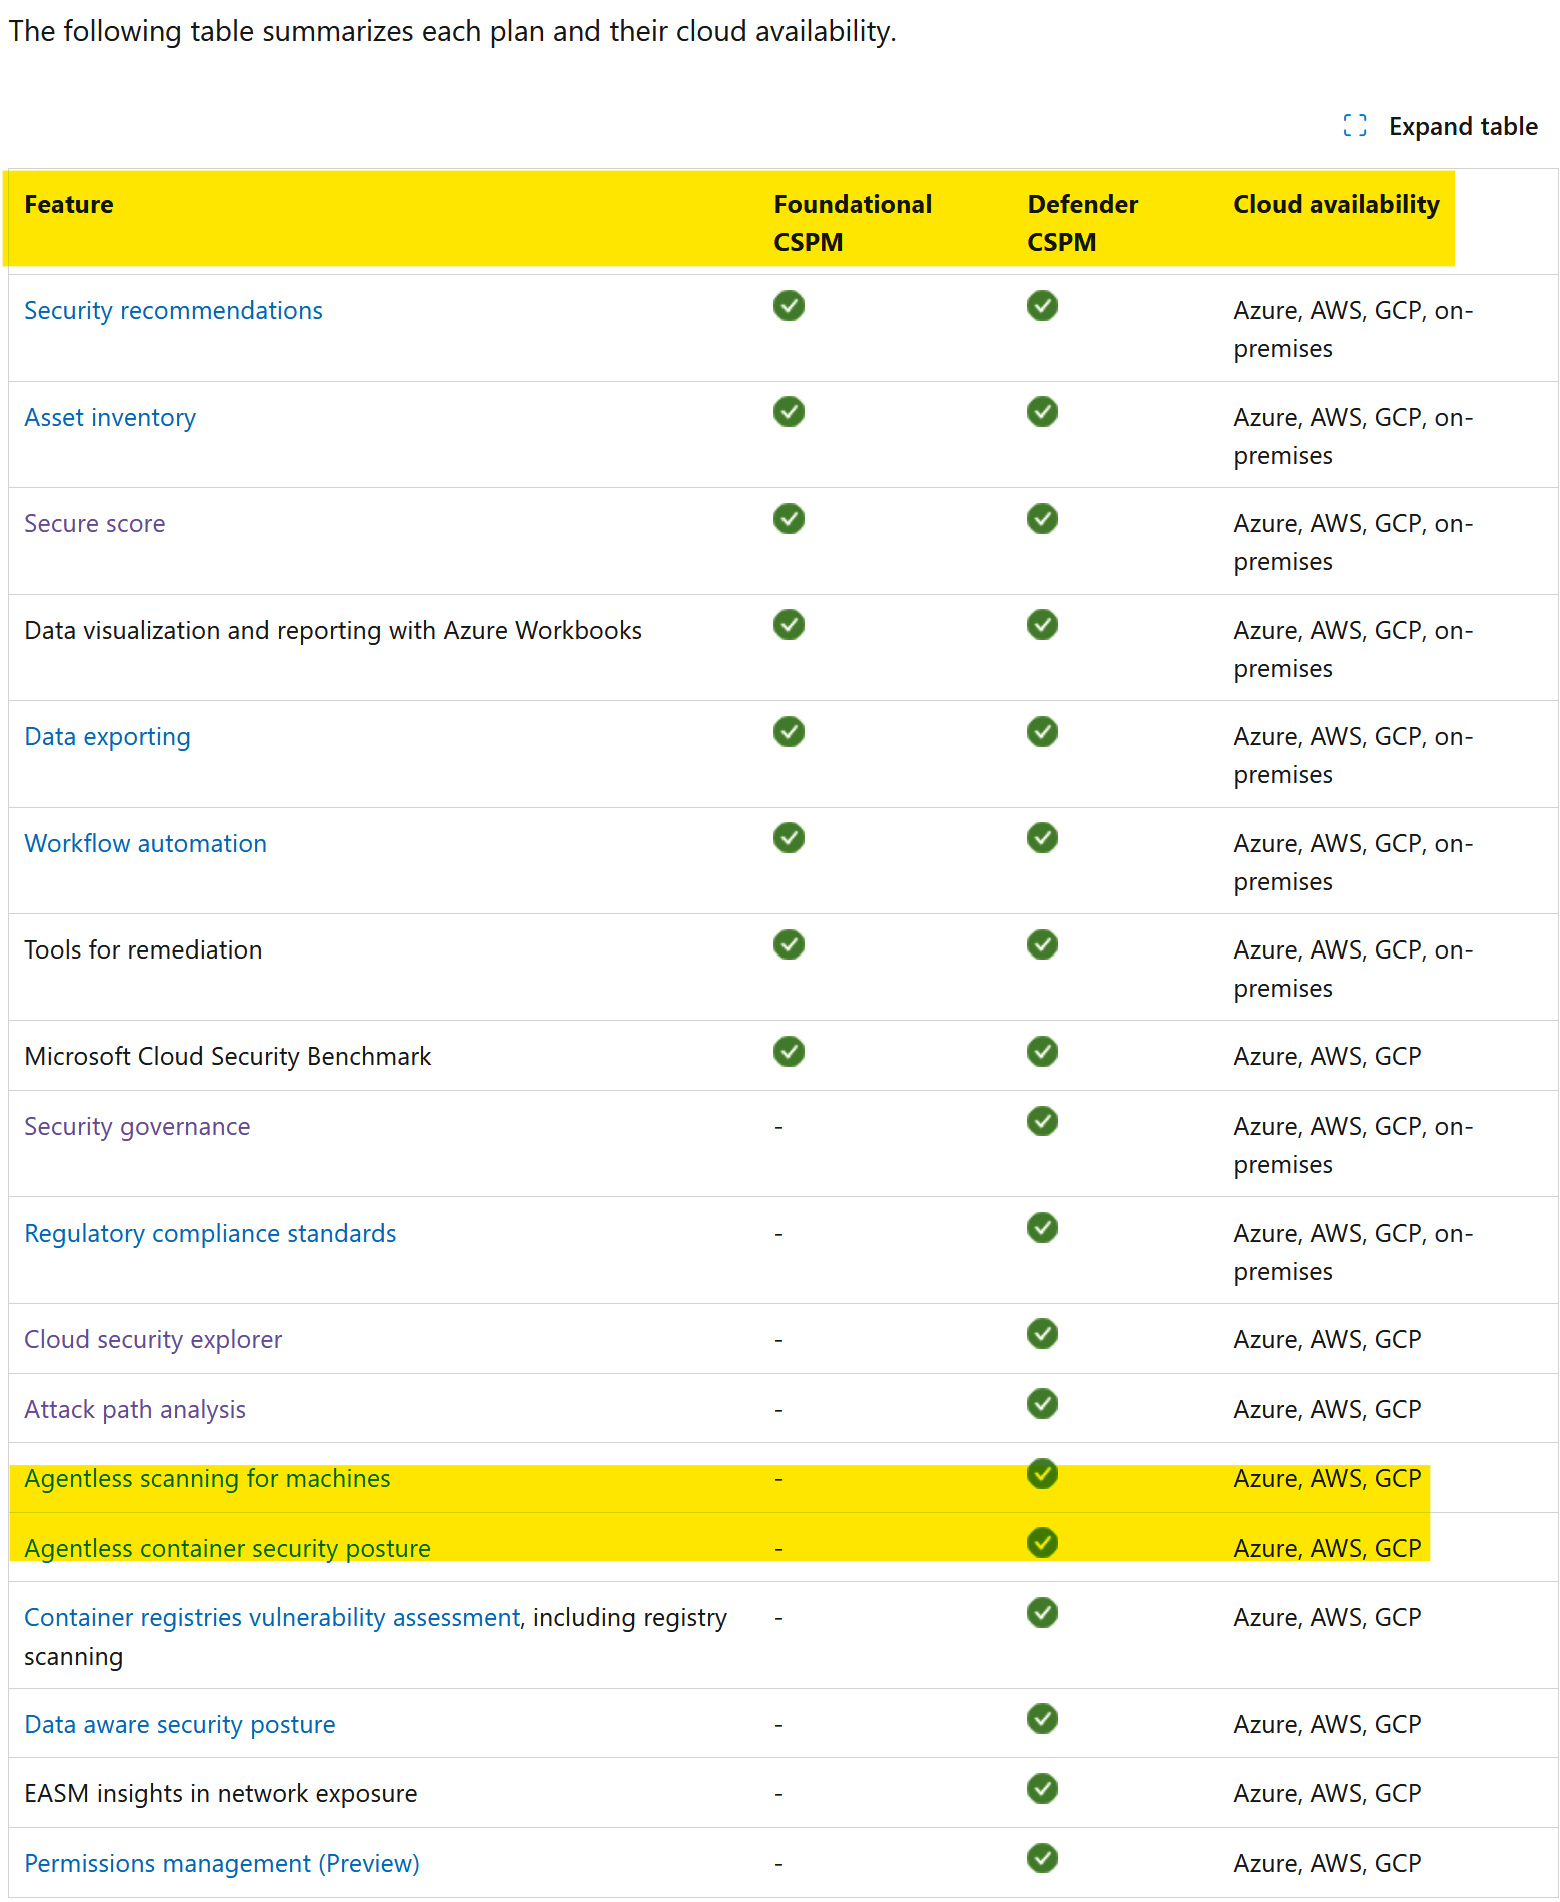Open the Data exporting link
Viewport: 1560px width, 1902px height.
107,737
